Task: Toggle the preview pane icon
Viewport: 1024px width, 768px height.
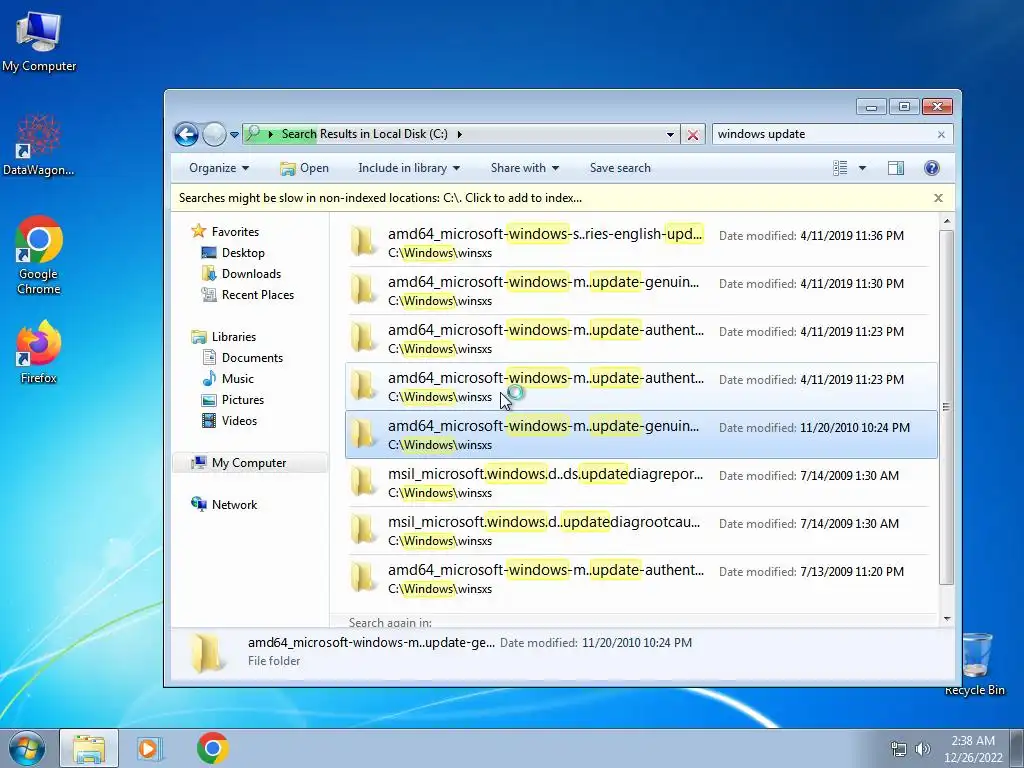Action: (896, 168)
